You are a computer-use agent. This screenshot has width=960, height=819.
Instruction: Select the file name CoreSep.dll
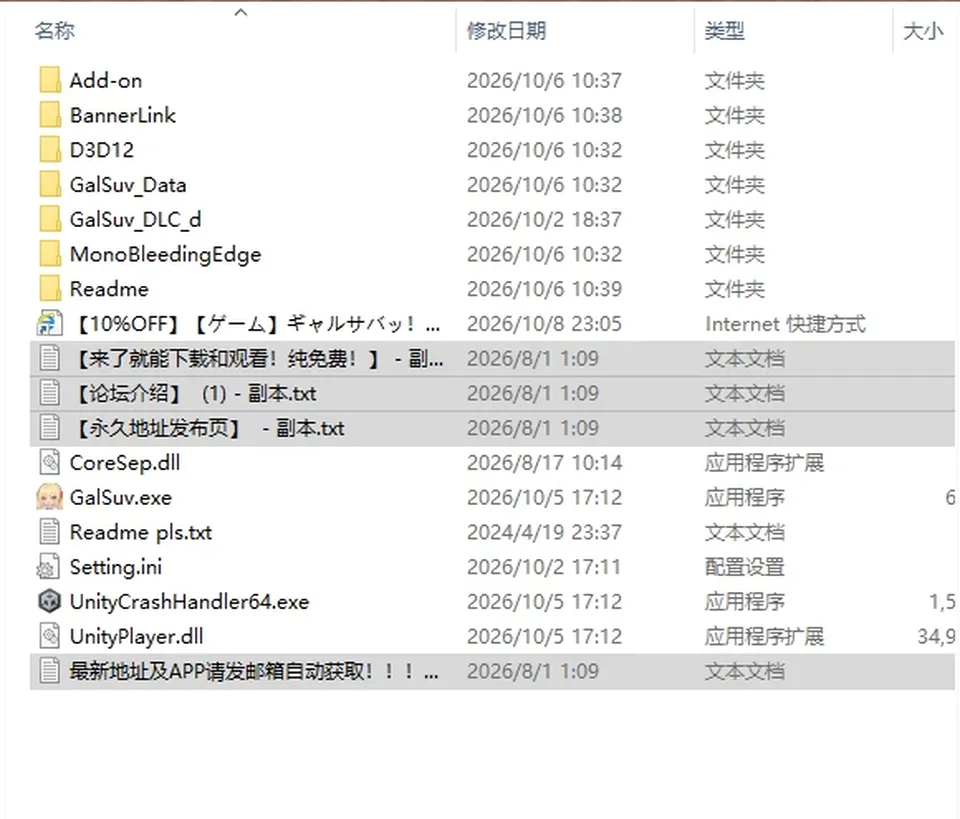pyautogui.click(x=125, y=463)
